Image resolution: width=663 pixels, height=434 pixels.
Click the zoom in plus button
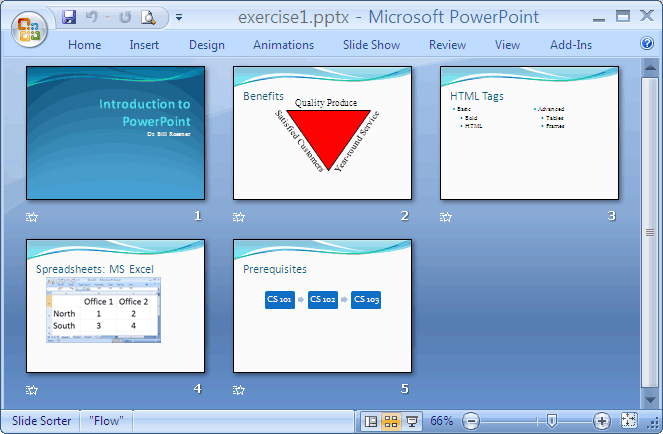click(x=602, y=421)
